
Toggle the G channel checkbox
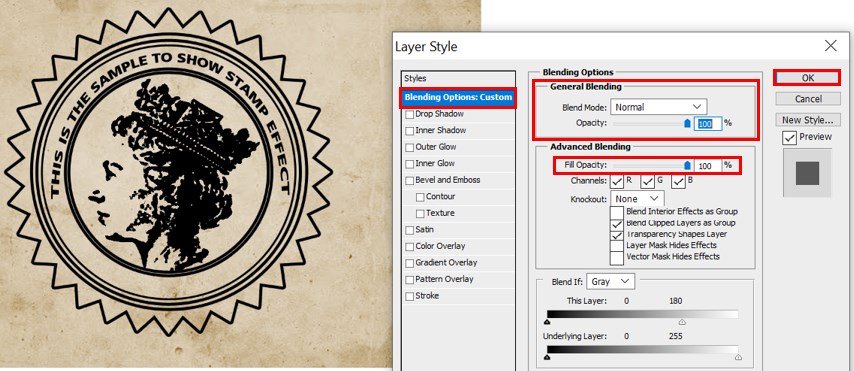pos(647,181)
